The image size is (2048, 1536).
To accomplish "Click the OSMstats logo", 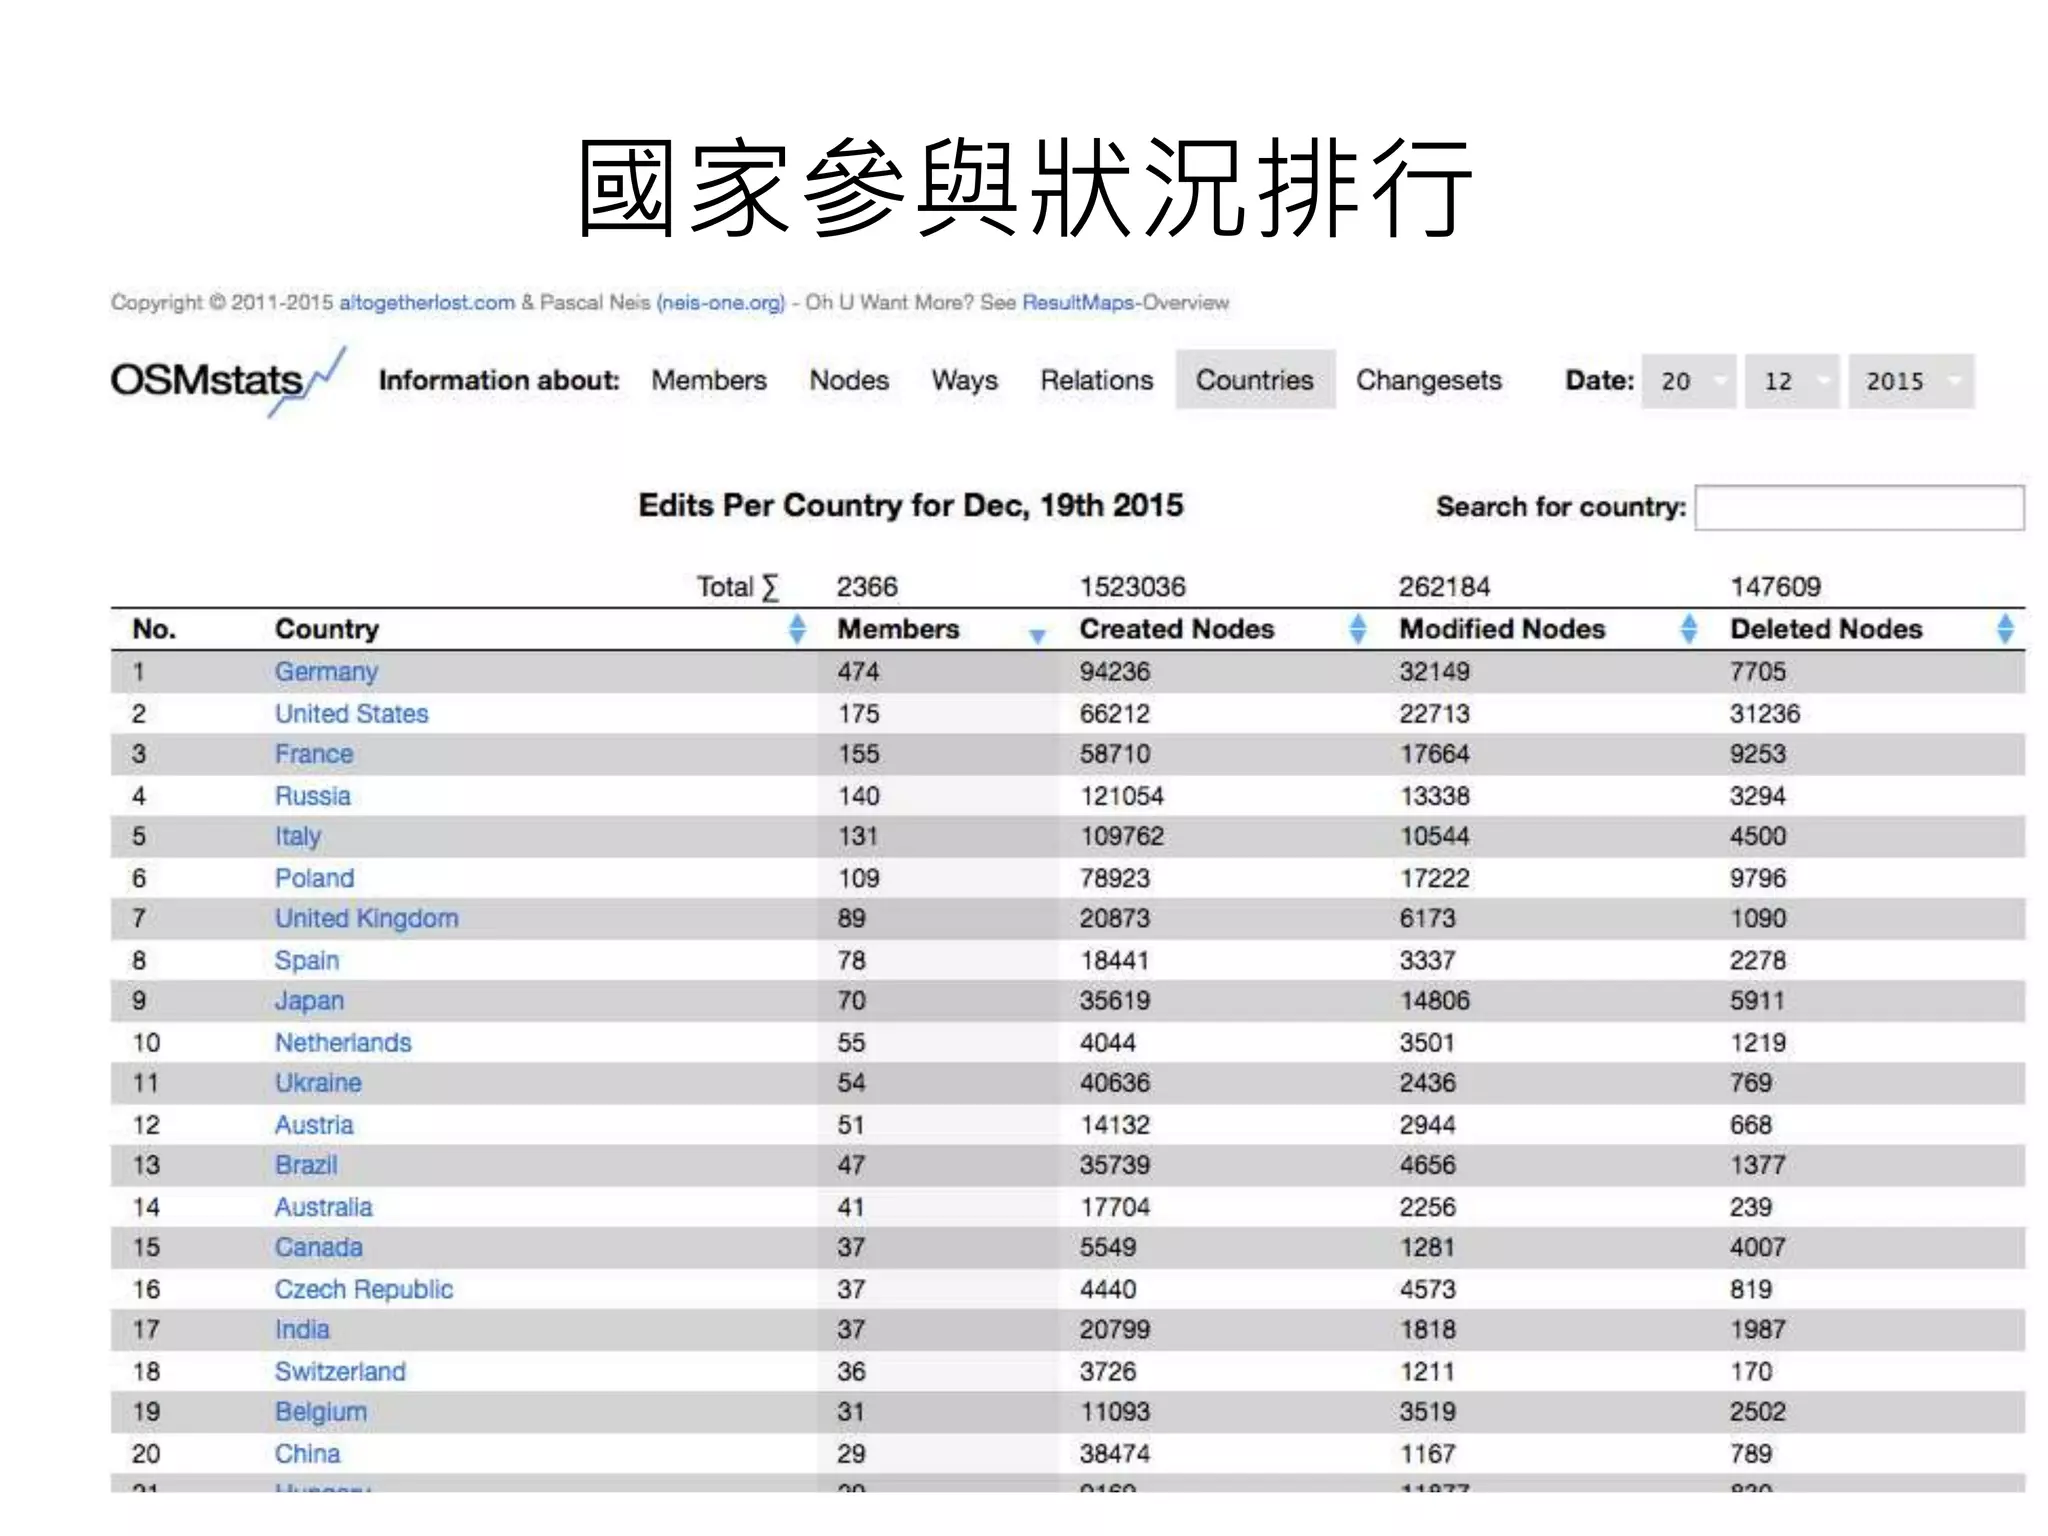I will pos(226,381).
